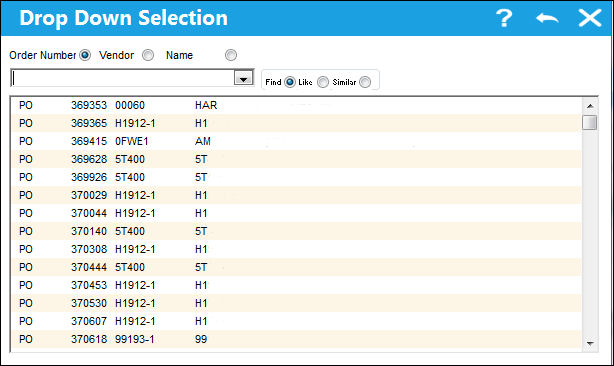Click the name 99 in last row
Viewport: 614px width, 366px height.
coord(201,339)
